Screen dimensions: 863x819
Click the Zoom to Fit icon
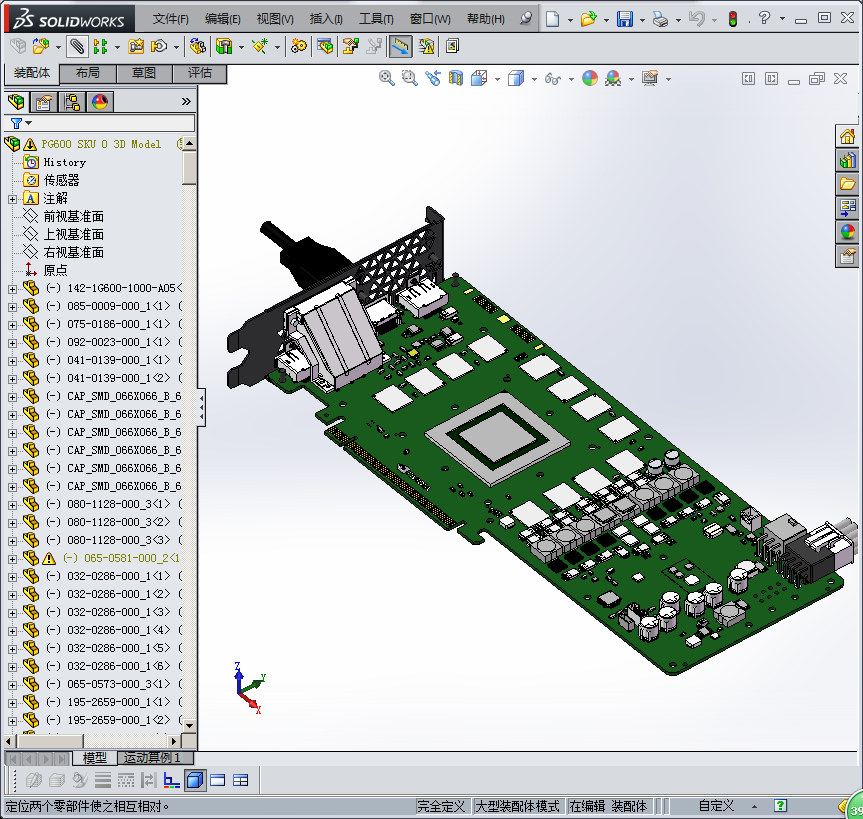click(x=386, y=78)
